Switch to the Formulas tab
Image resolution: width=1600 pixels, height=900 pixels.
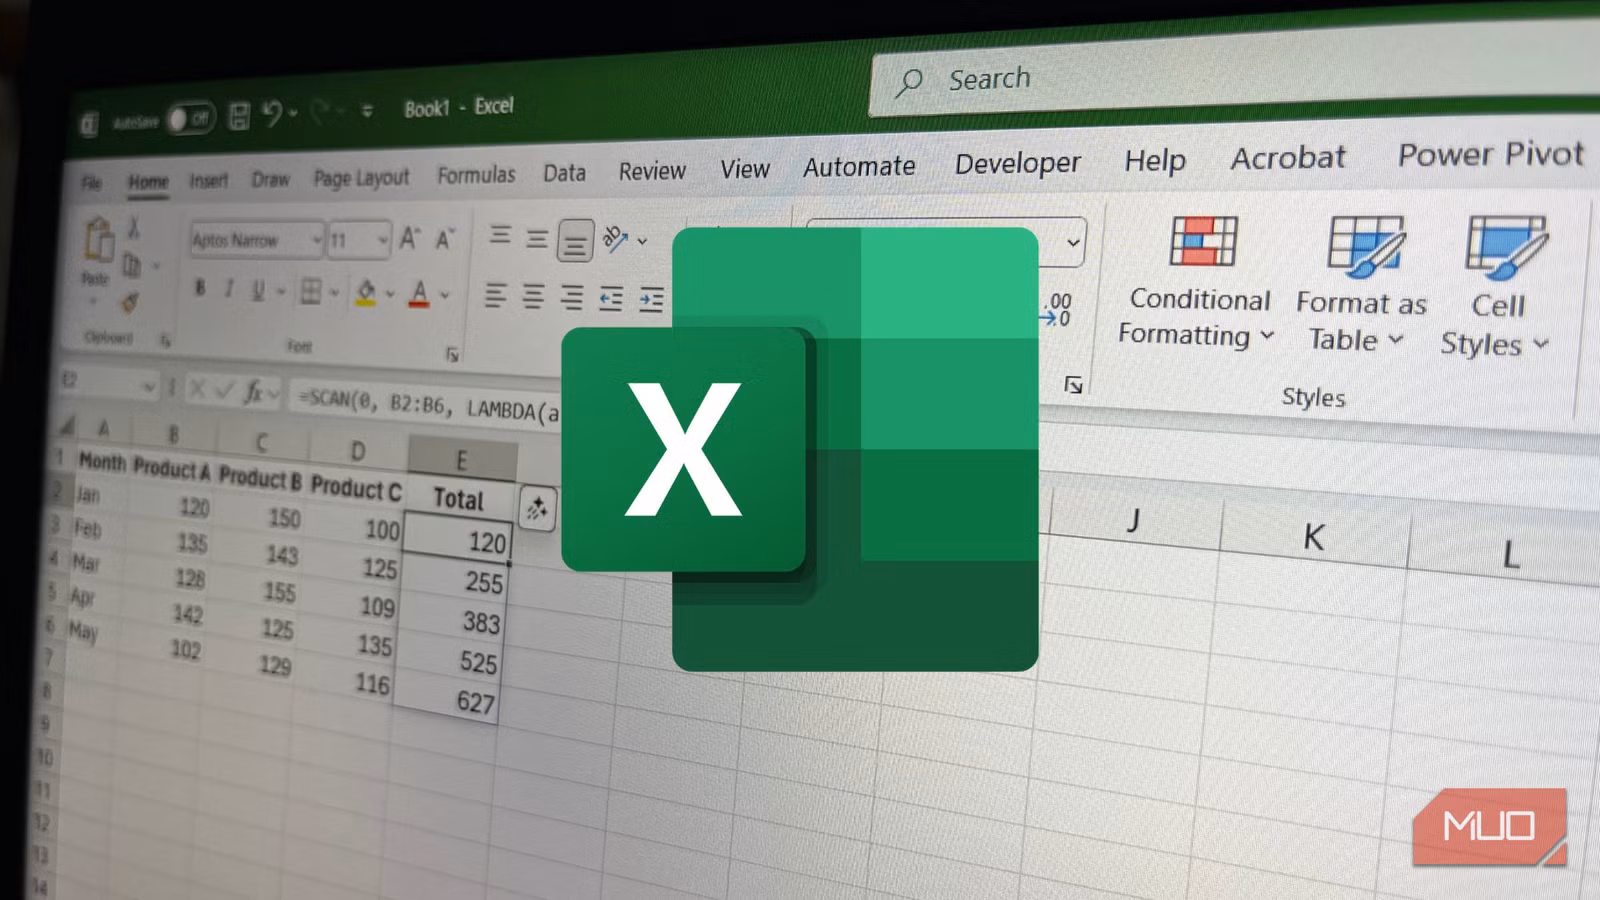point(476,176)
